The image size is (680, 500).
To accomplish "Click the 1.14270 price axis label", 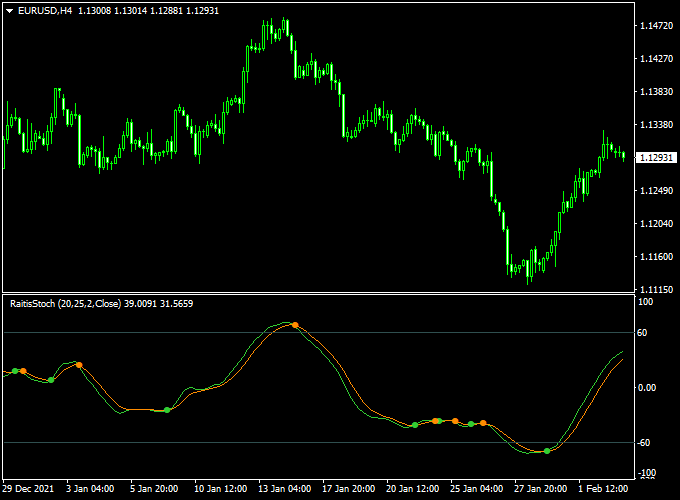I will tap(656, 59).
